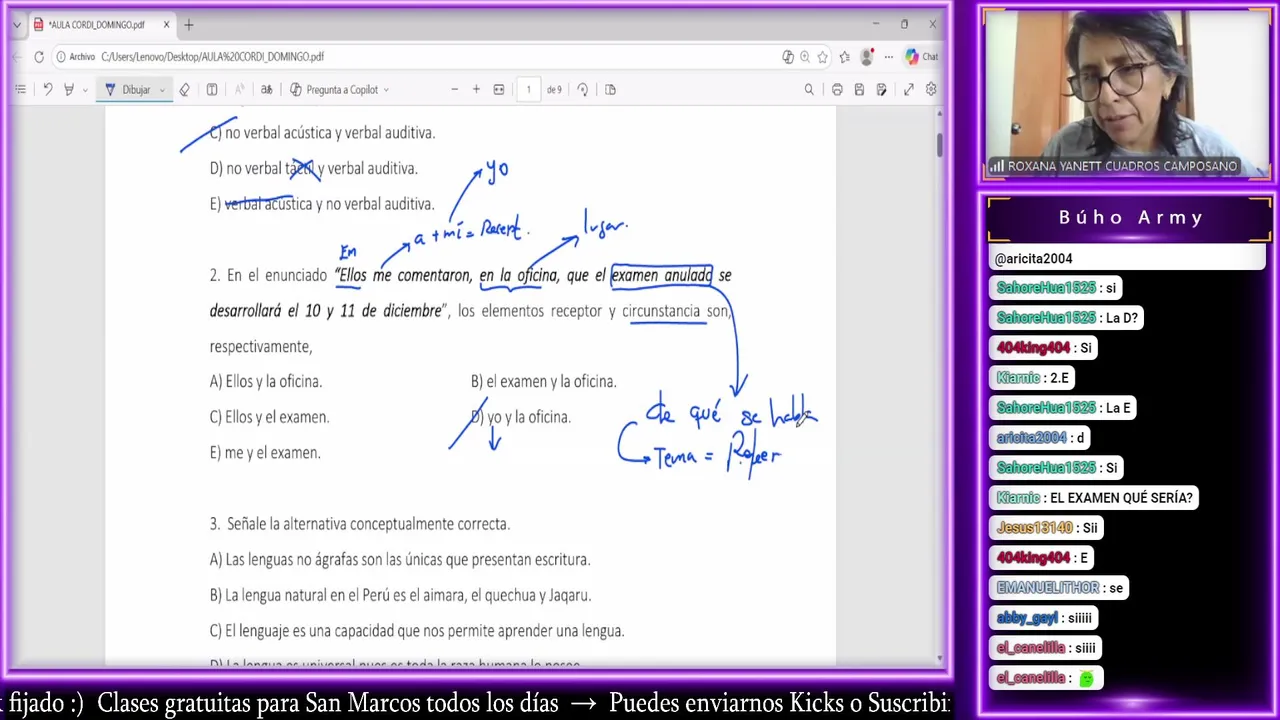Open the Copilot Chat button
Image resolution: width=1280 pixels, height=720 pixels.
coord(921,57)
